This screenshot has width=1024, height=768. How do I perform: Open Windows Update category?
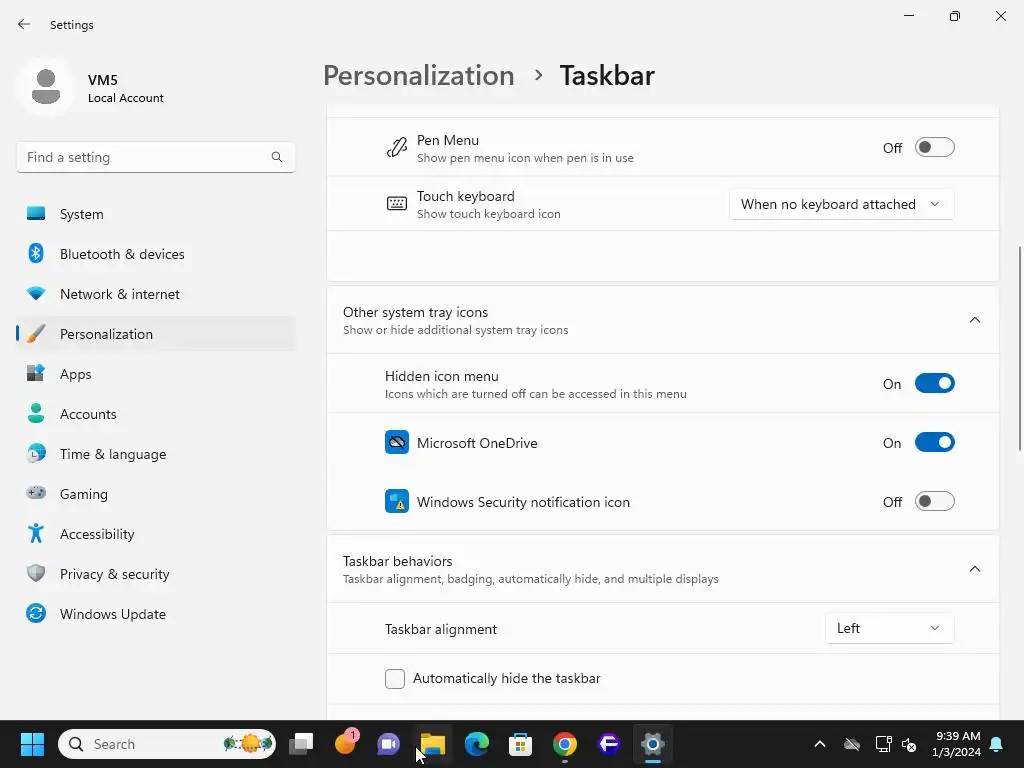[x=156, y=614]
